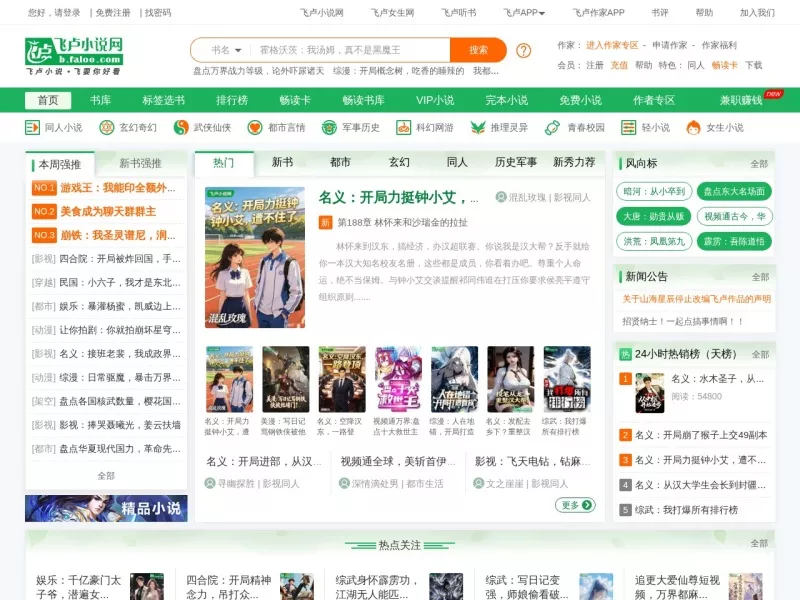800x600 pixels.
Task: Switch to the 新秀力荐 tab
Action: point(574,162)
